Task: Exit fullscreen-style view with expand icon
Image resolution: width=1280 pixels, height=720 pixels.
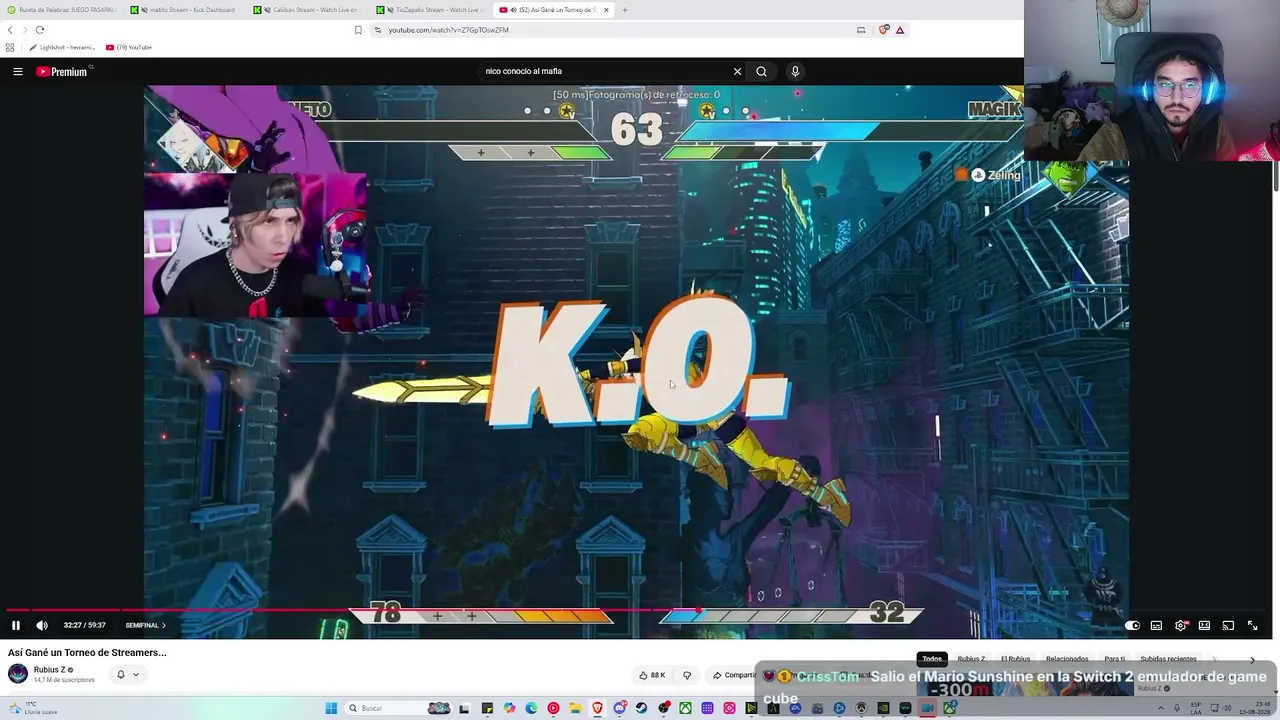Action: [x=1252, y=625]
